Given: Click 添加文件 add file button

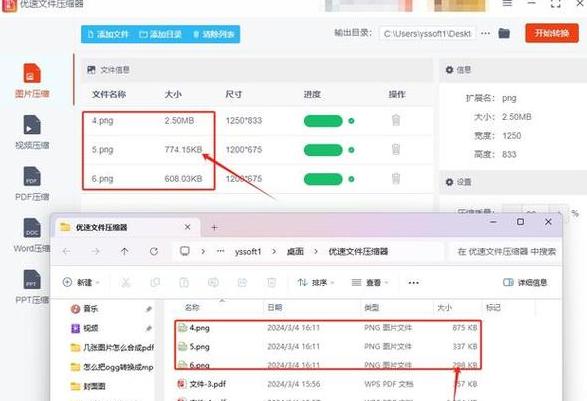Looking at the screenshot, I should [109, 34].
